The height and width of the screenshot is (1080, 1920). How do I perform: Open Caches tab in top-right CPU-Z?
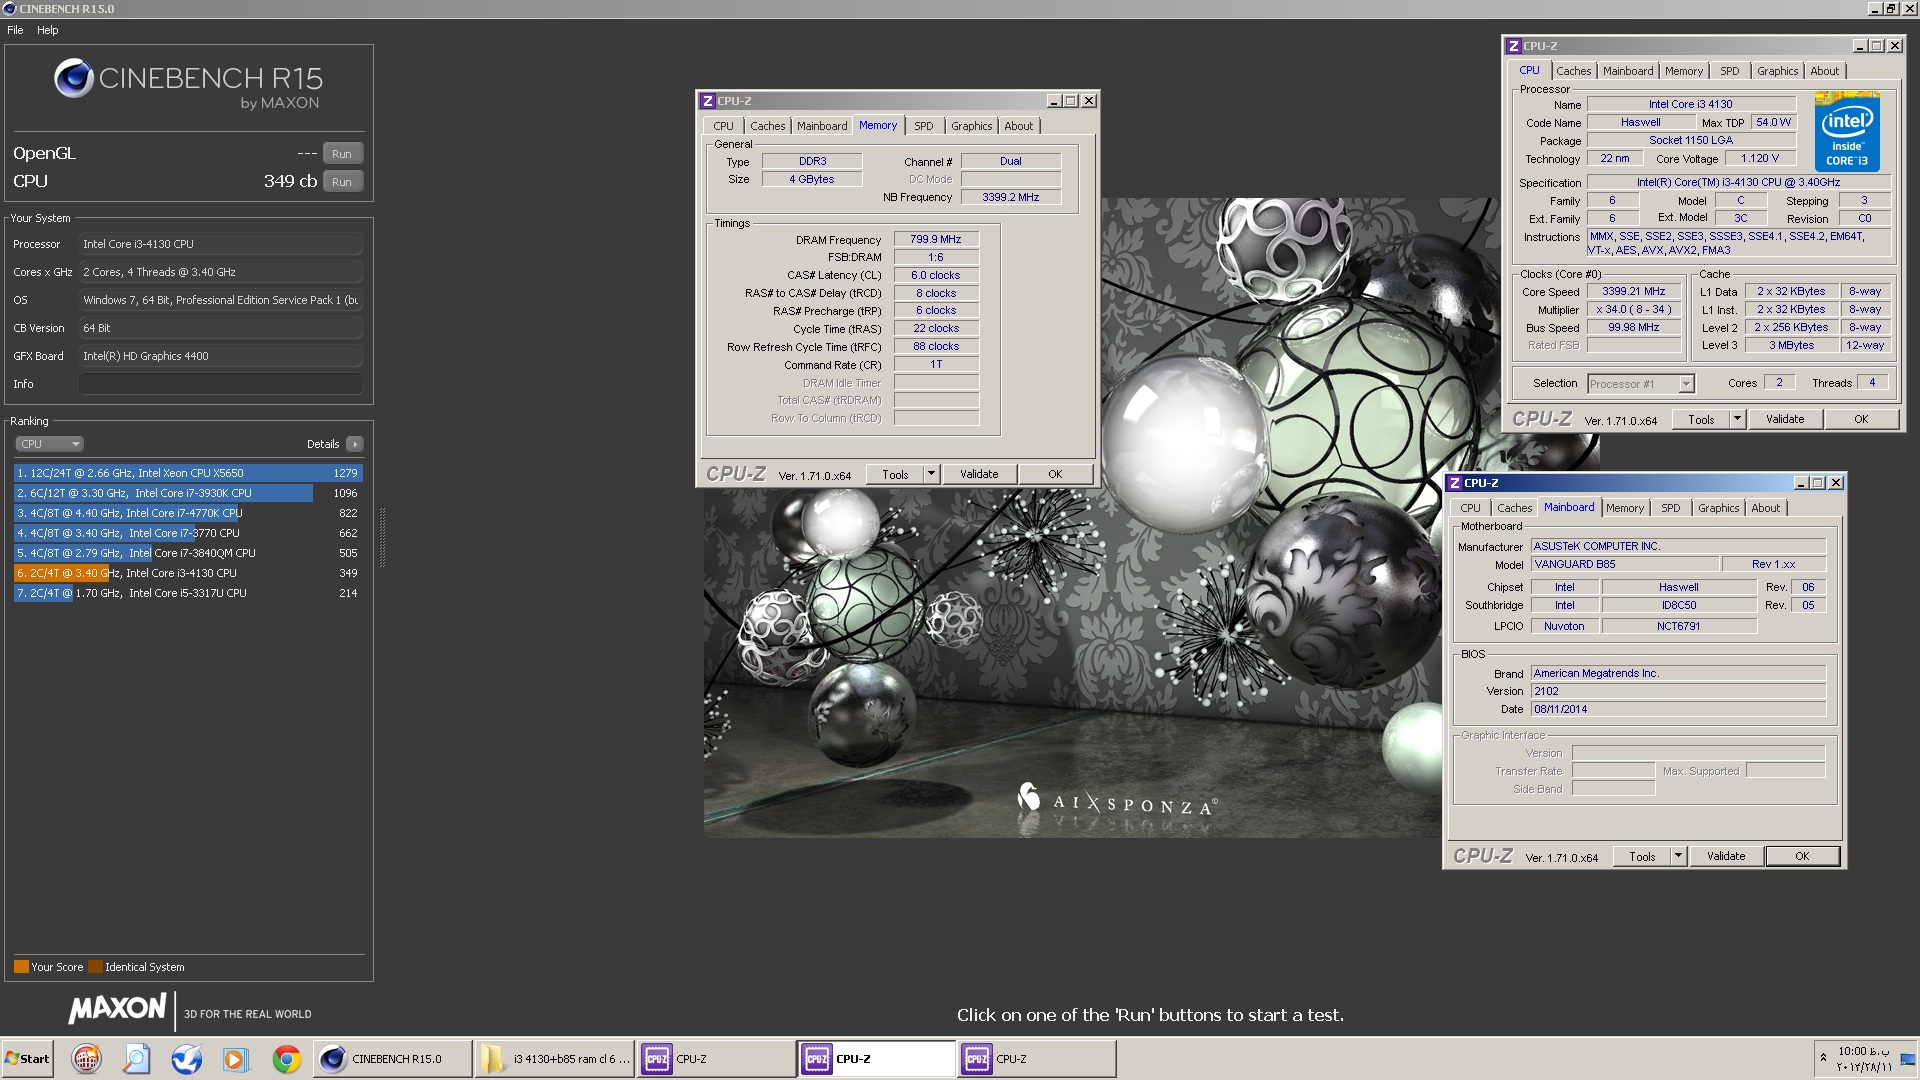[1573, 71]
